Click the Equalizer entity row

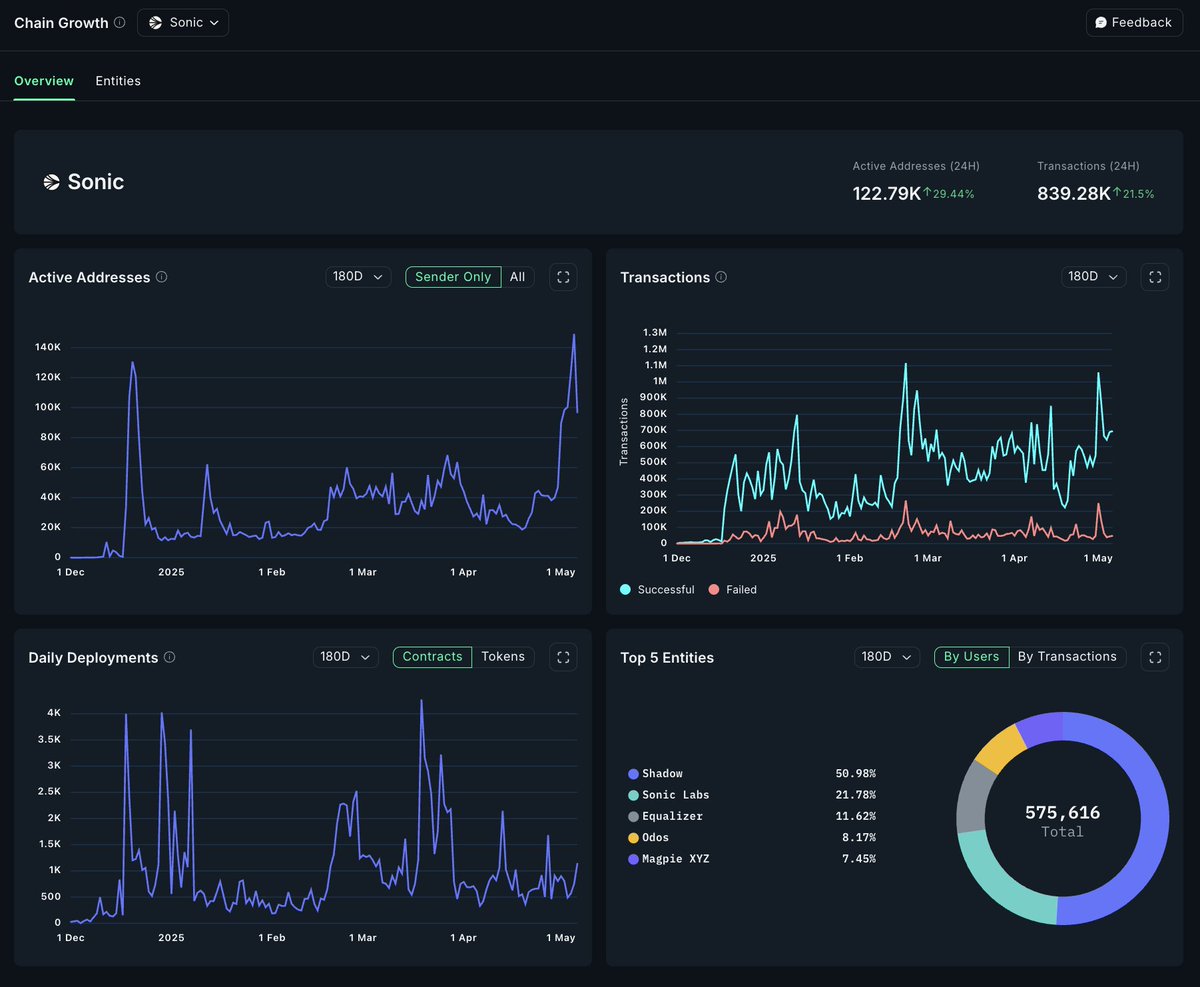(x=752, y=816)
